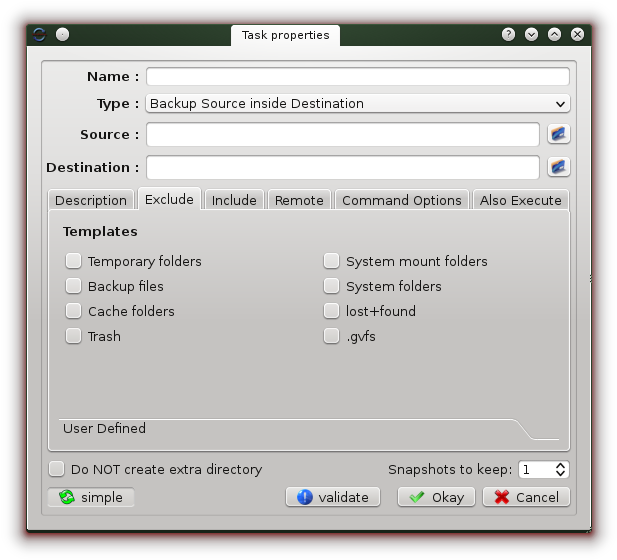The width and height of the screenshot is (617, 560).
Task: Click the title bar help question icon
Action: [x=510, y=35]
